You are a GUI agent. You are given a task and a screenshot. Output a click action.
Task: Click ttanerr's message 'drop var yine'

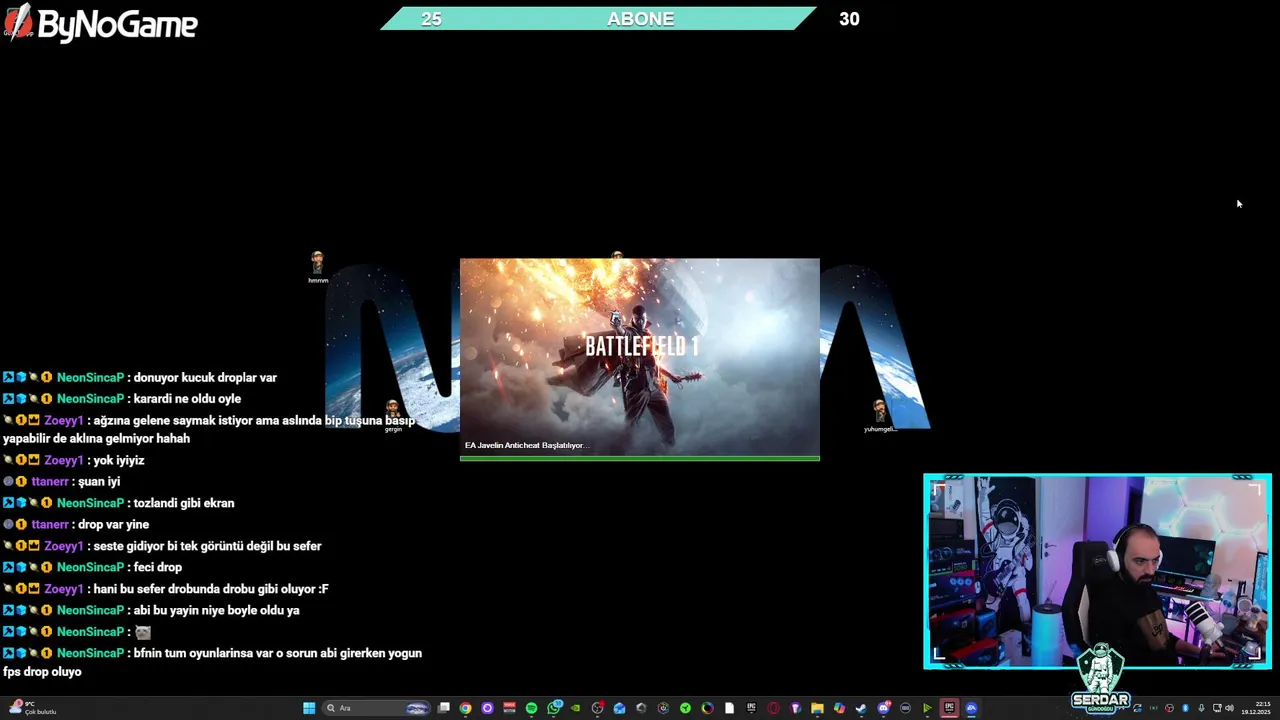point(113,525)
